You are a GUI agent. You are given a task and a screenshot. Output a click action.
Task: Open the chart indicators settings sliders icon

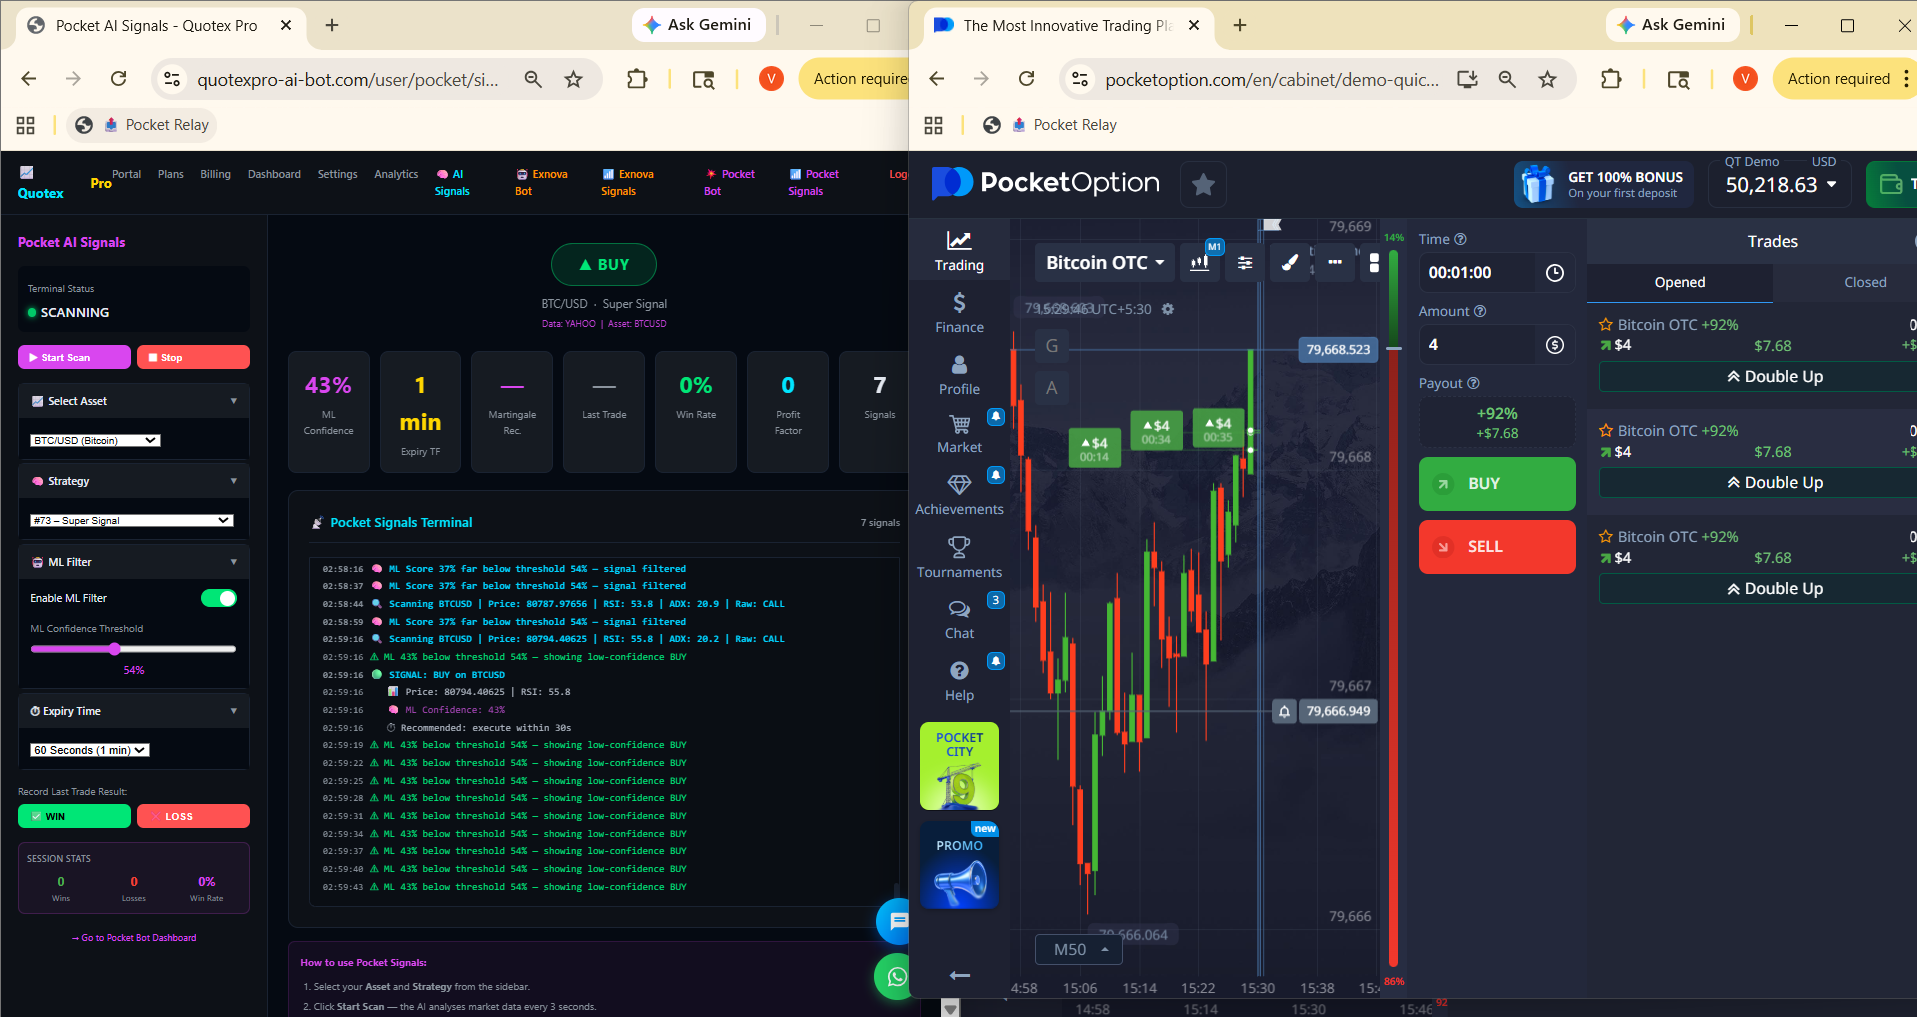click(x=1245, y=262)
